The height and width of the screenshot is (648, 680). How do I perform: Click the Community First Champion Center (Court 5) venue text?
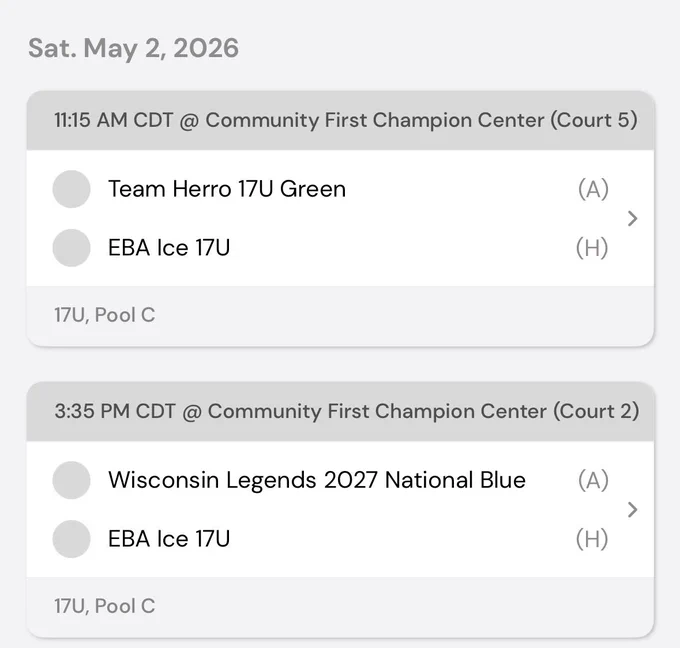(422, 121)
